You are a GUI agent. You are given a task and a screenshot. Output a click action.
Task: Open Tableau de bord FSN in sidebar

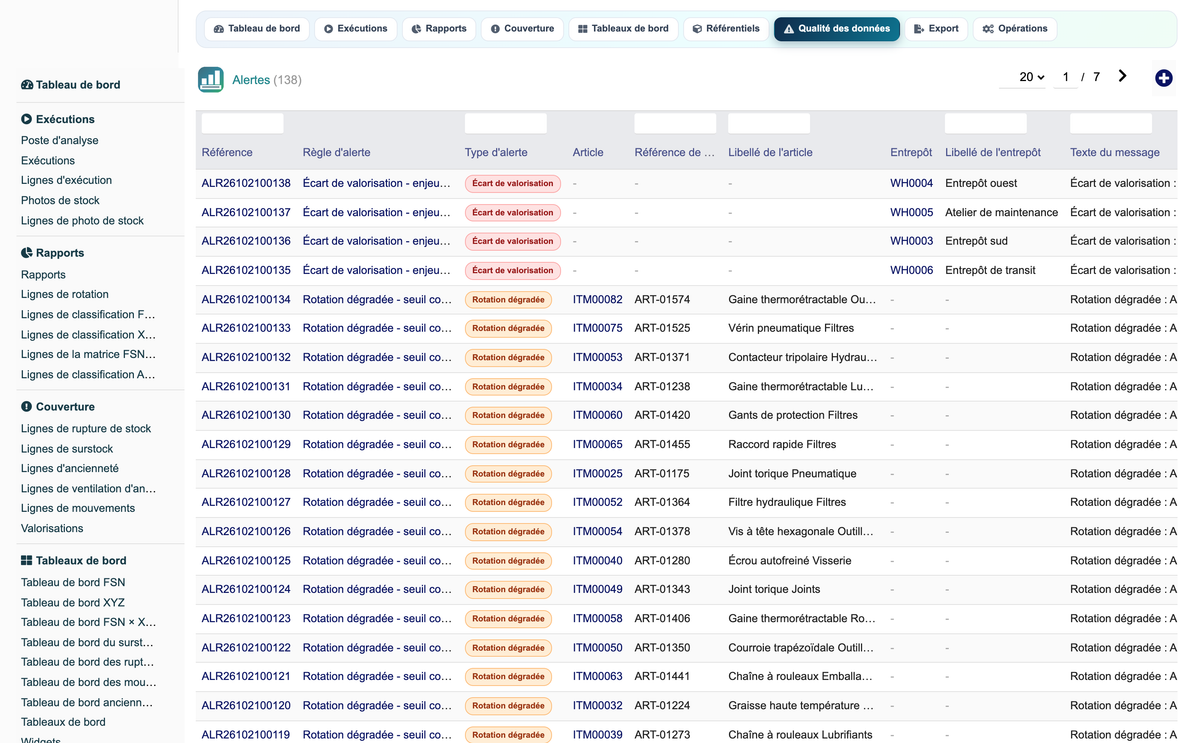(73, 583)
